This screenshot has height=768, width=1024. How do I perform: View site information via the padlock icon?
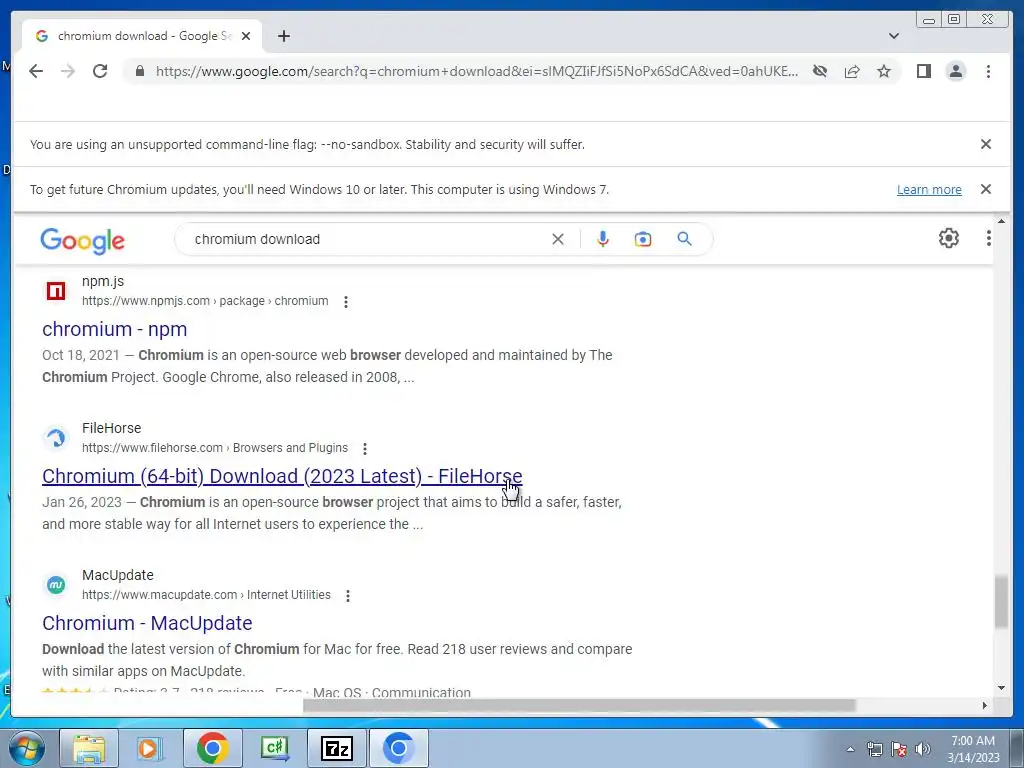point(140,71)
